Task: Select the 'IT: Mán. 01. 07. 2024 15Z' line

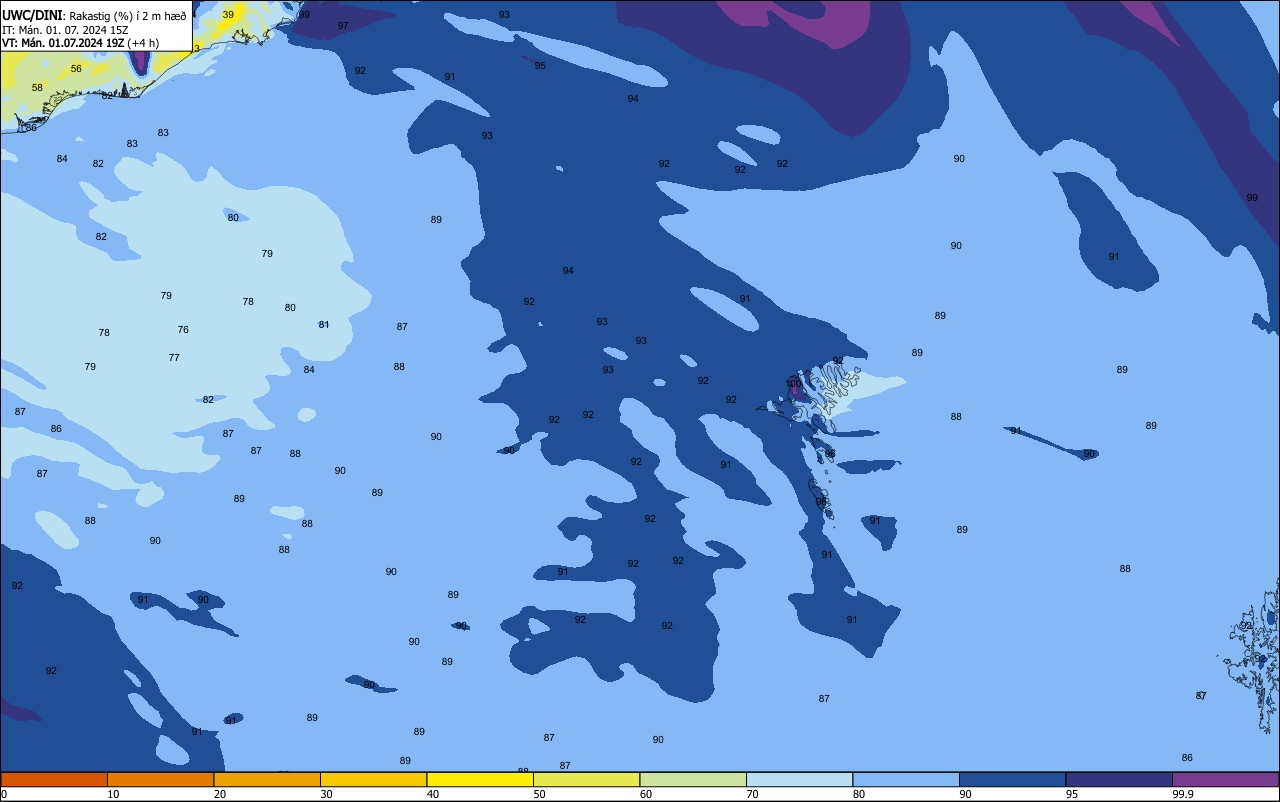Action: coord(63,30)
